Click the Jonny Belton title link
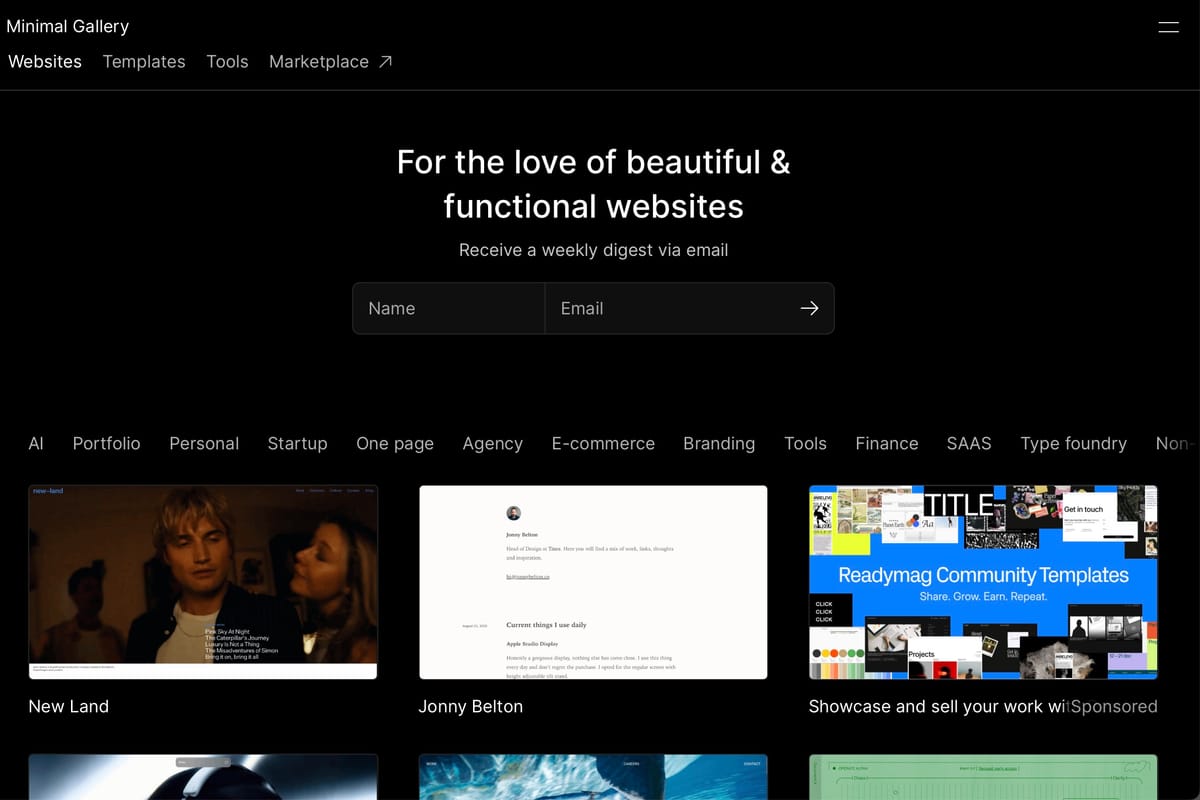Viewport: 1200px width, 800px height. pyautogui.click(x=470, y=706)
